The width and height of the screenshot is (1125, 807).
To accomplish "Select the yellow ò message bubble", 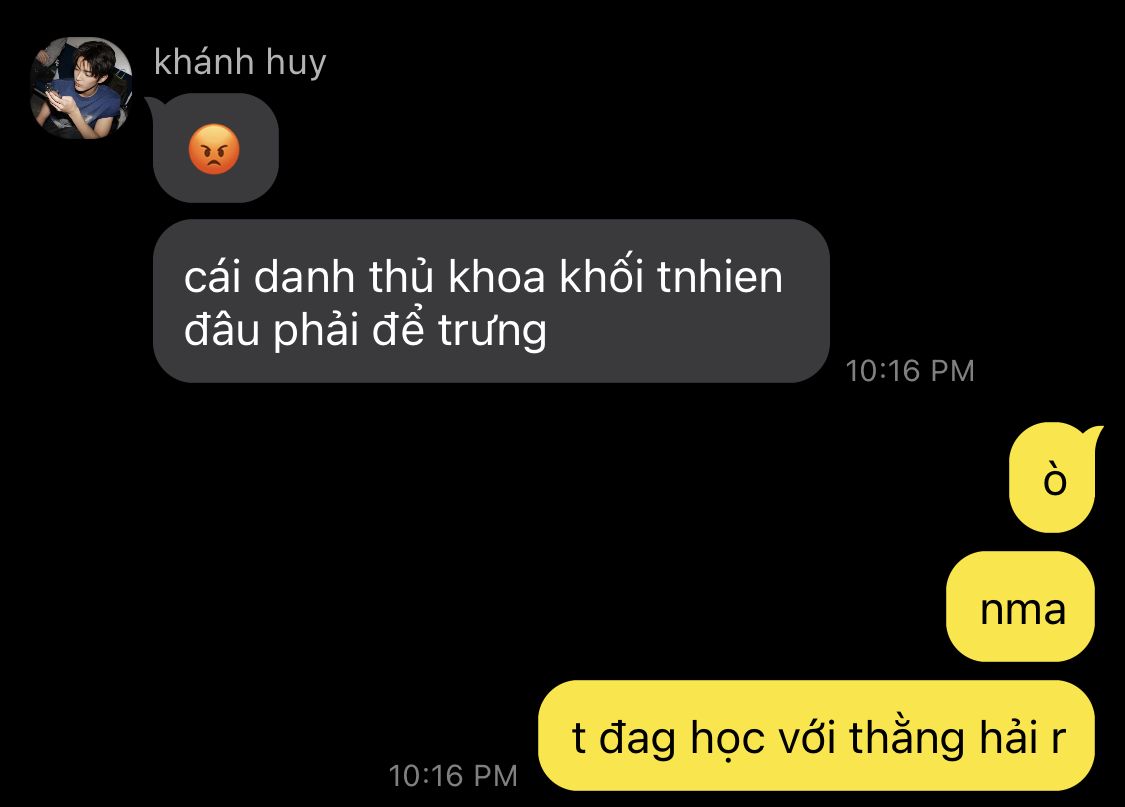I will click(1052, 478).
